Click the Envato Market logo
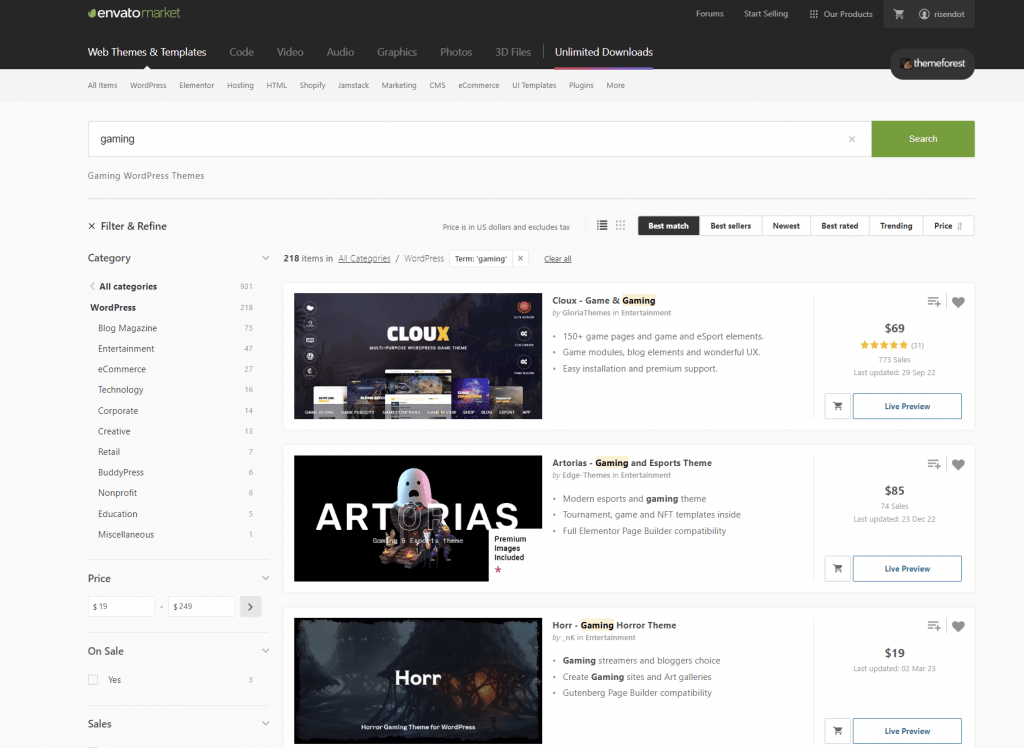 coord(134,13)
